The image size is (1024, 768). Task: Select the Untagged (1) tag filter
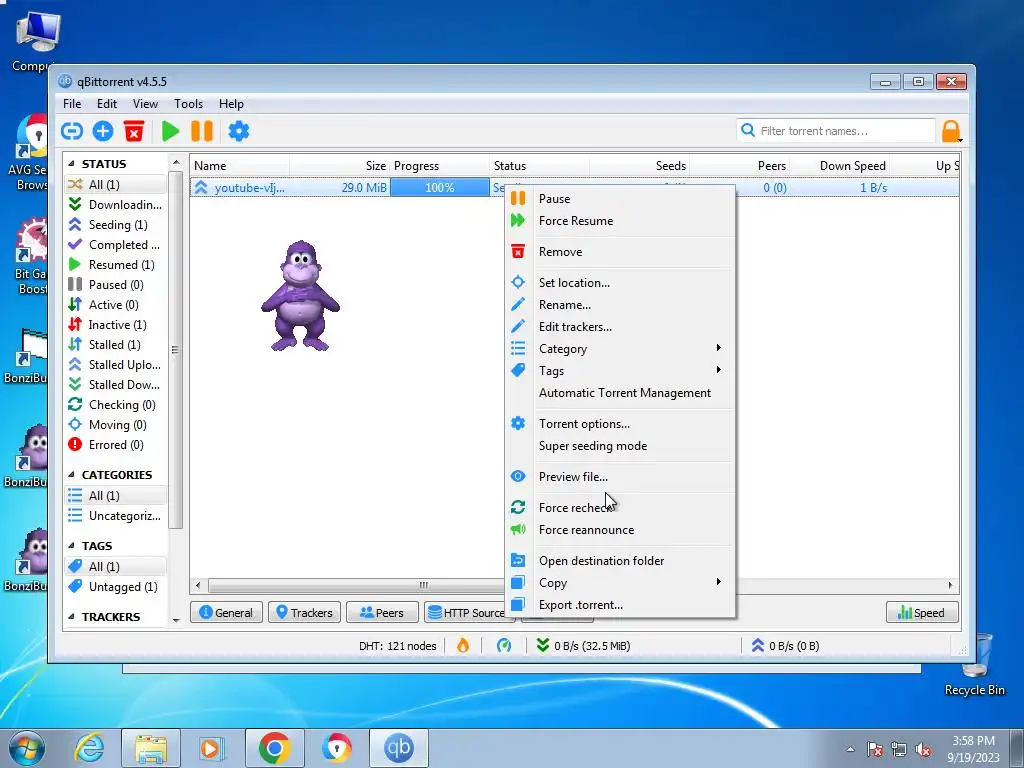coord(116,586)
